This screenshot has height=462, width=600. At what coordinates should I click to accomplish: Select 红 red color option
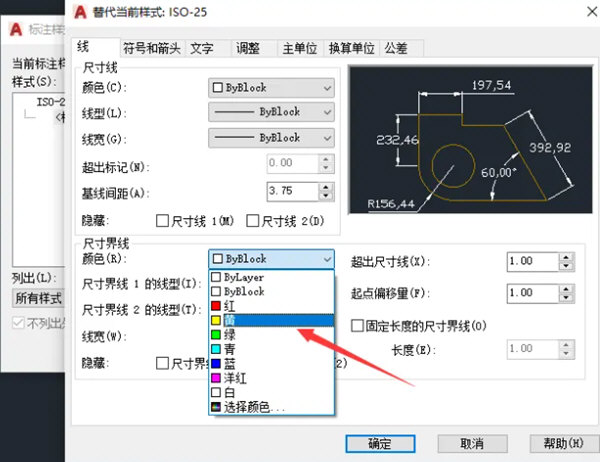pos(272,306)
